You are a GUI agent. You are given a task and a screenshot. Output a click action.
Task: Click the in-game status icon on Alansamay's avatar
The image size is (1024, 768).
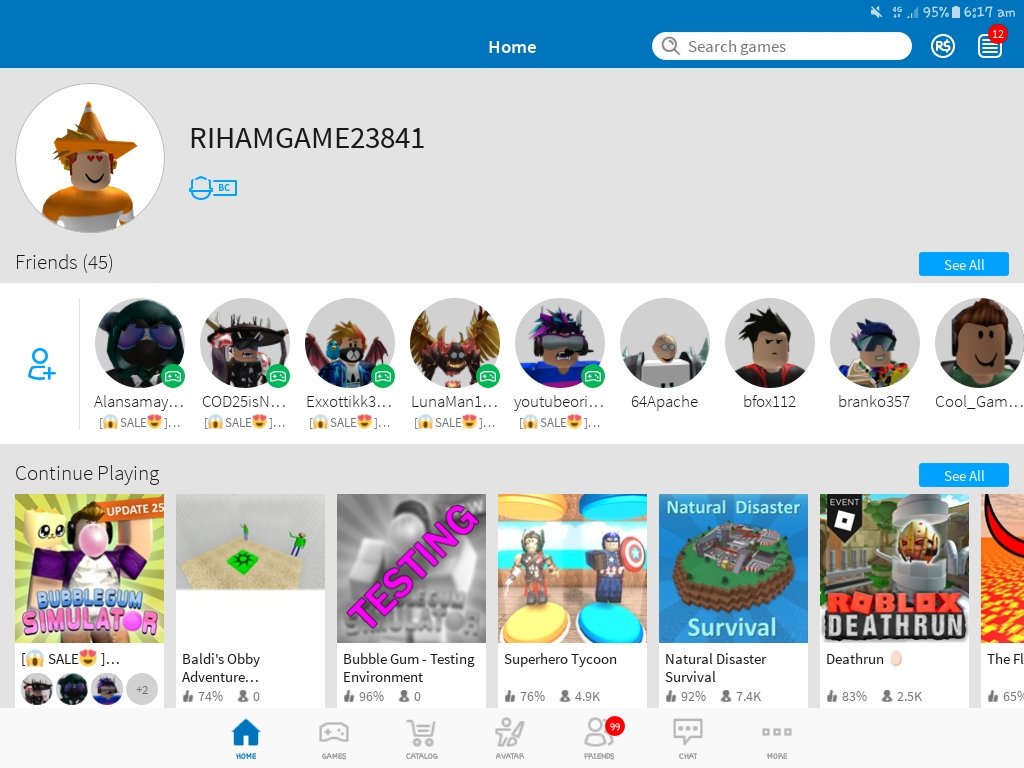[x=172, y=376]
